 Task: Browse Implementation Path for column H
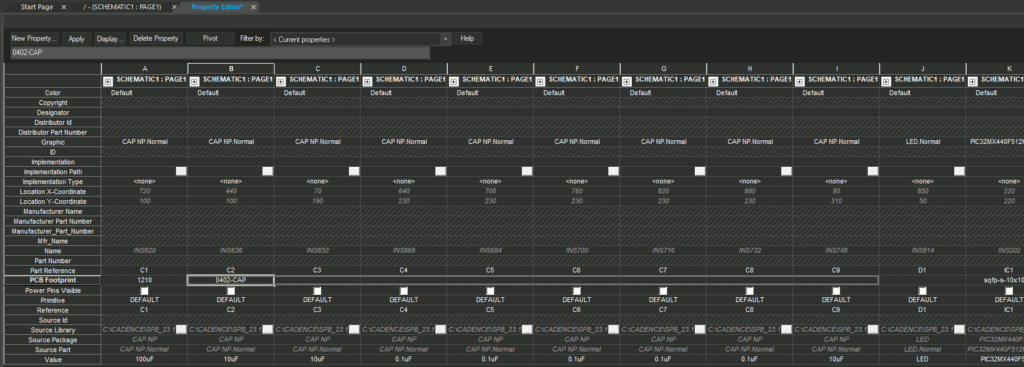tap(786, 171)
